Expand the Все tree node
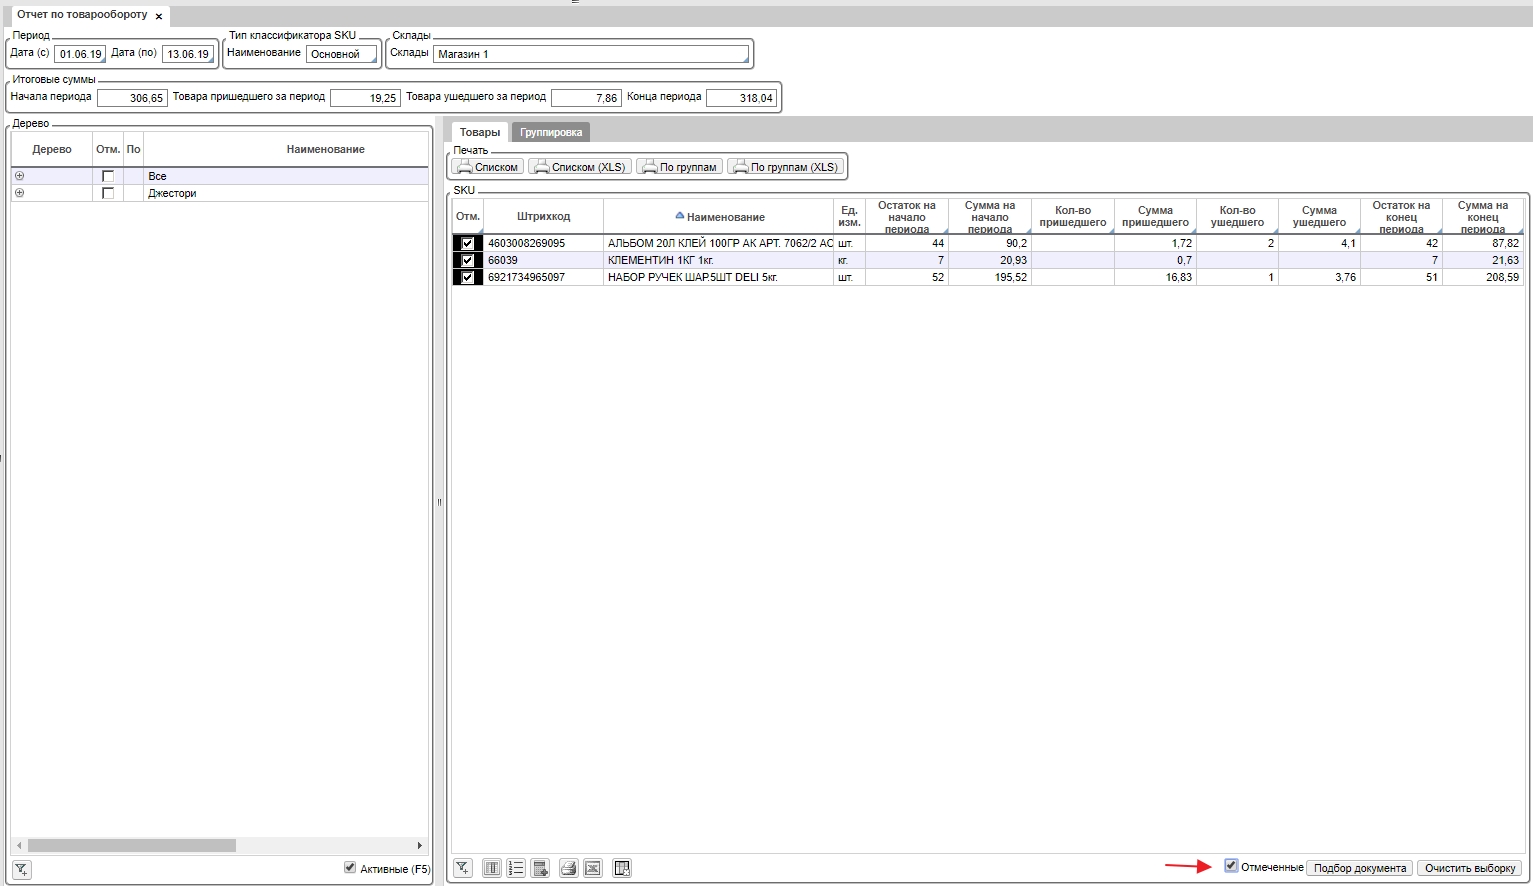 pyautogui.click(x=20, y=176)
